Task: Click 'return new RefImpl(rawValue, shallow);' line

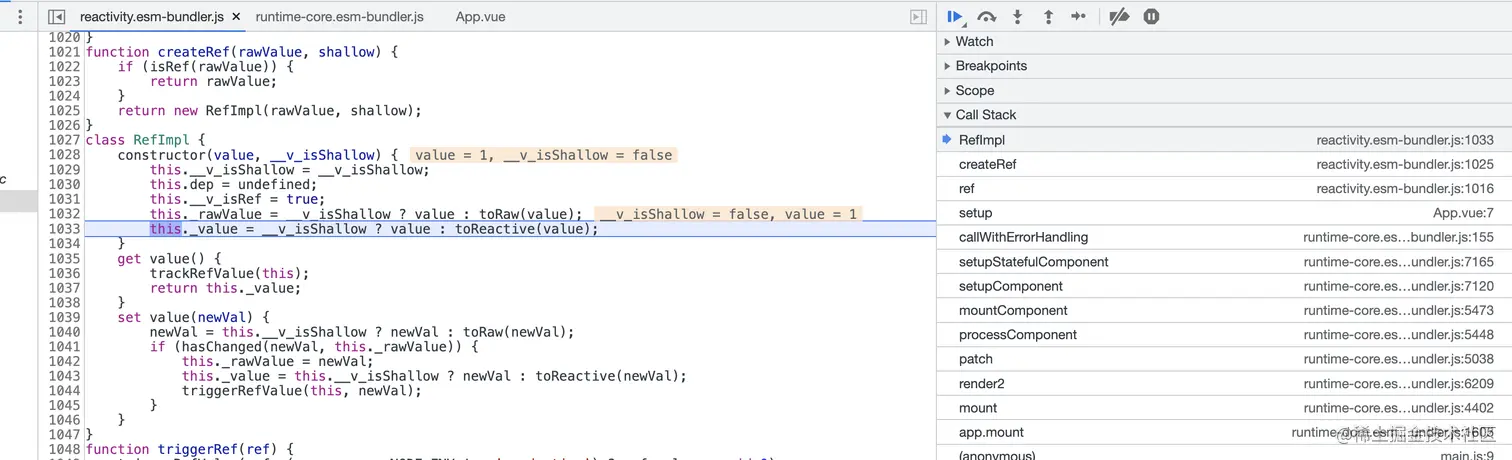Action: click(x=270, y=111)
